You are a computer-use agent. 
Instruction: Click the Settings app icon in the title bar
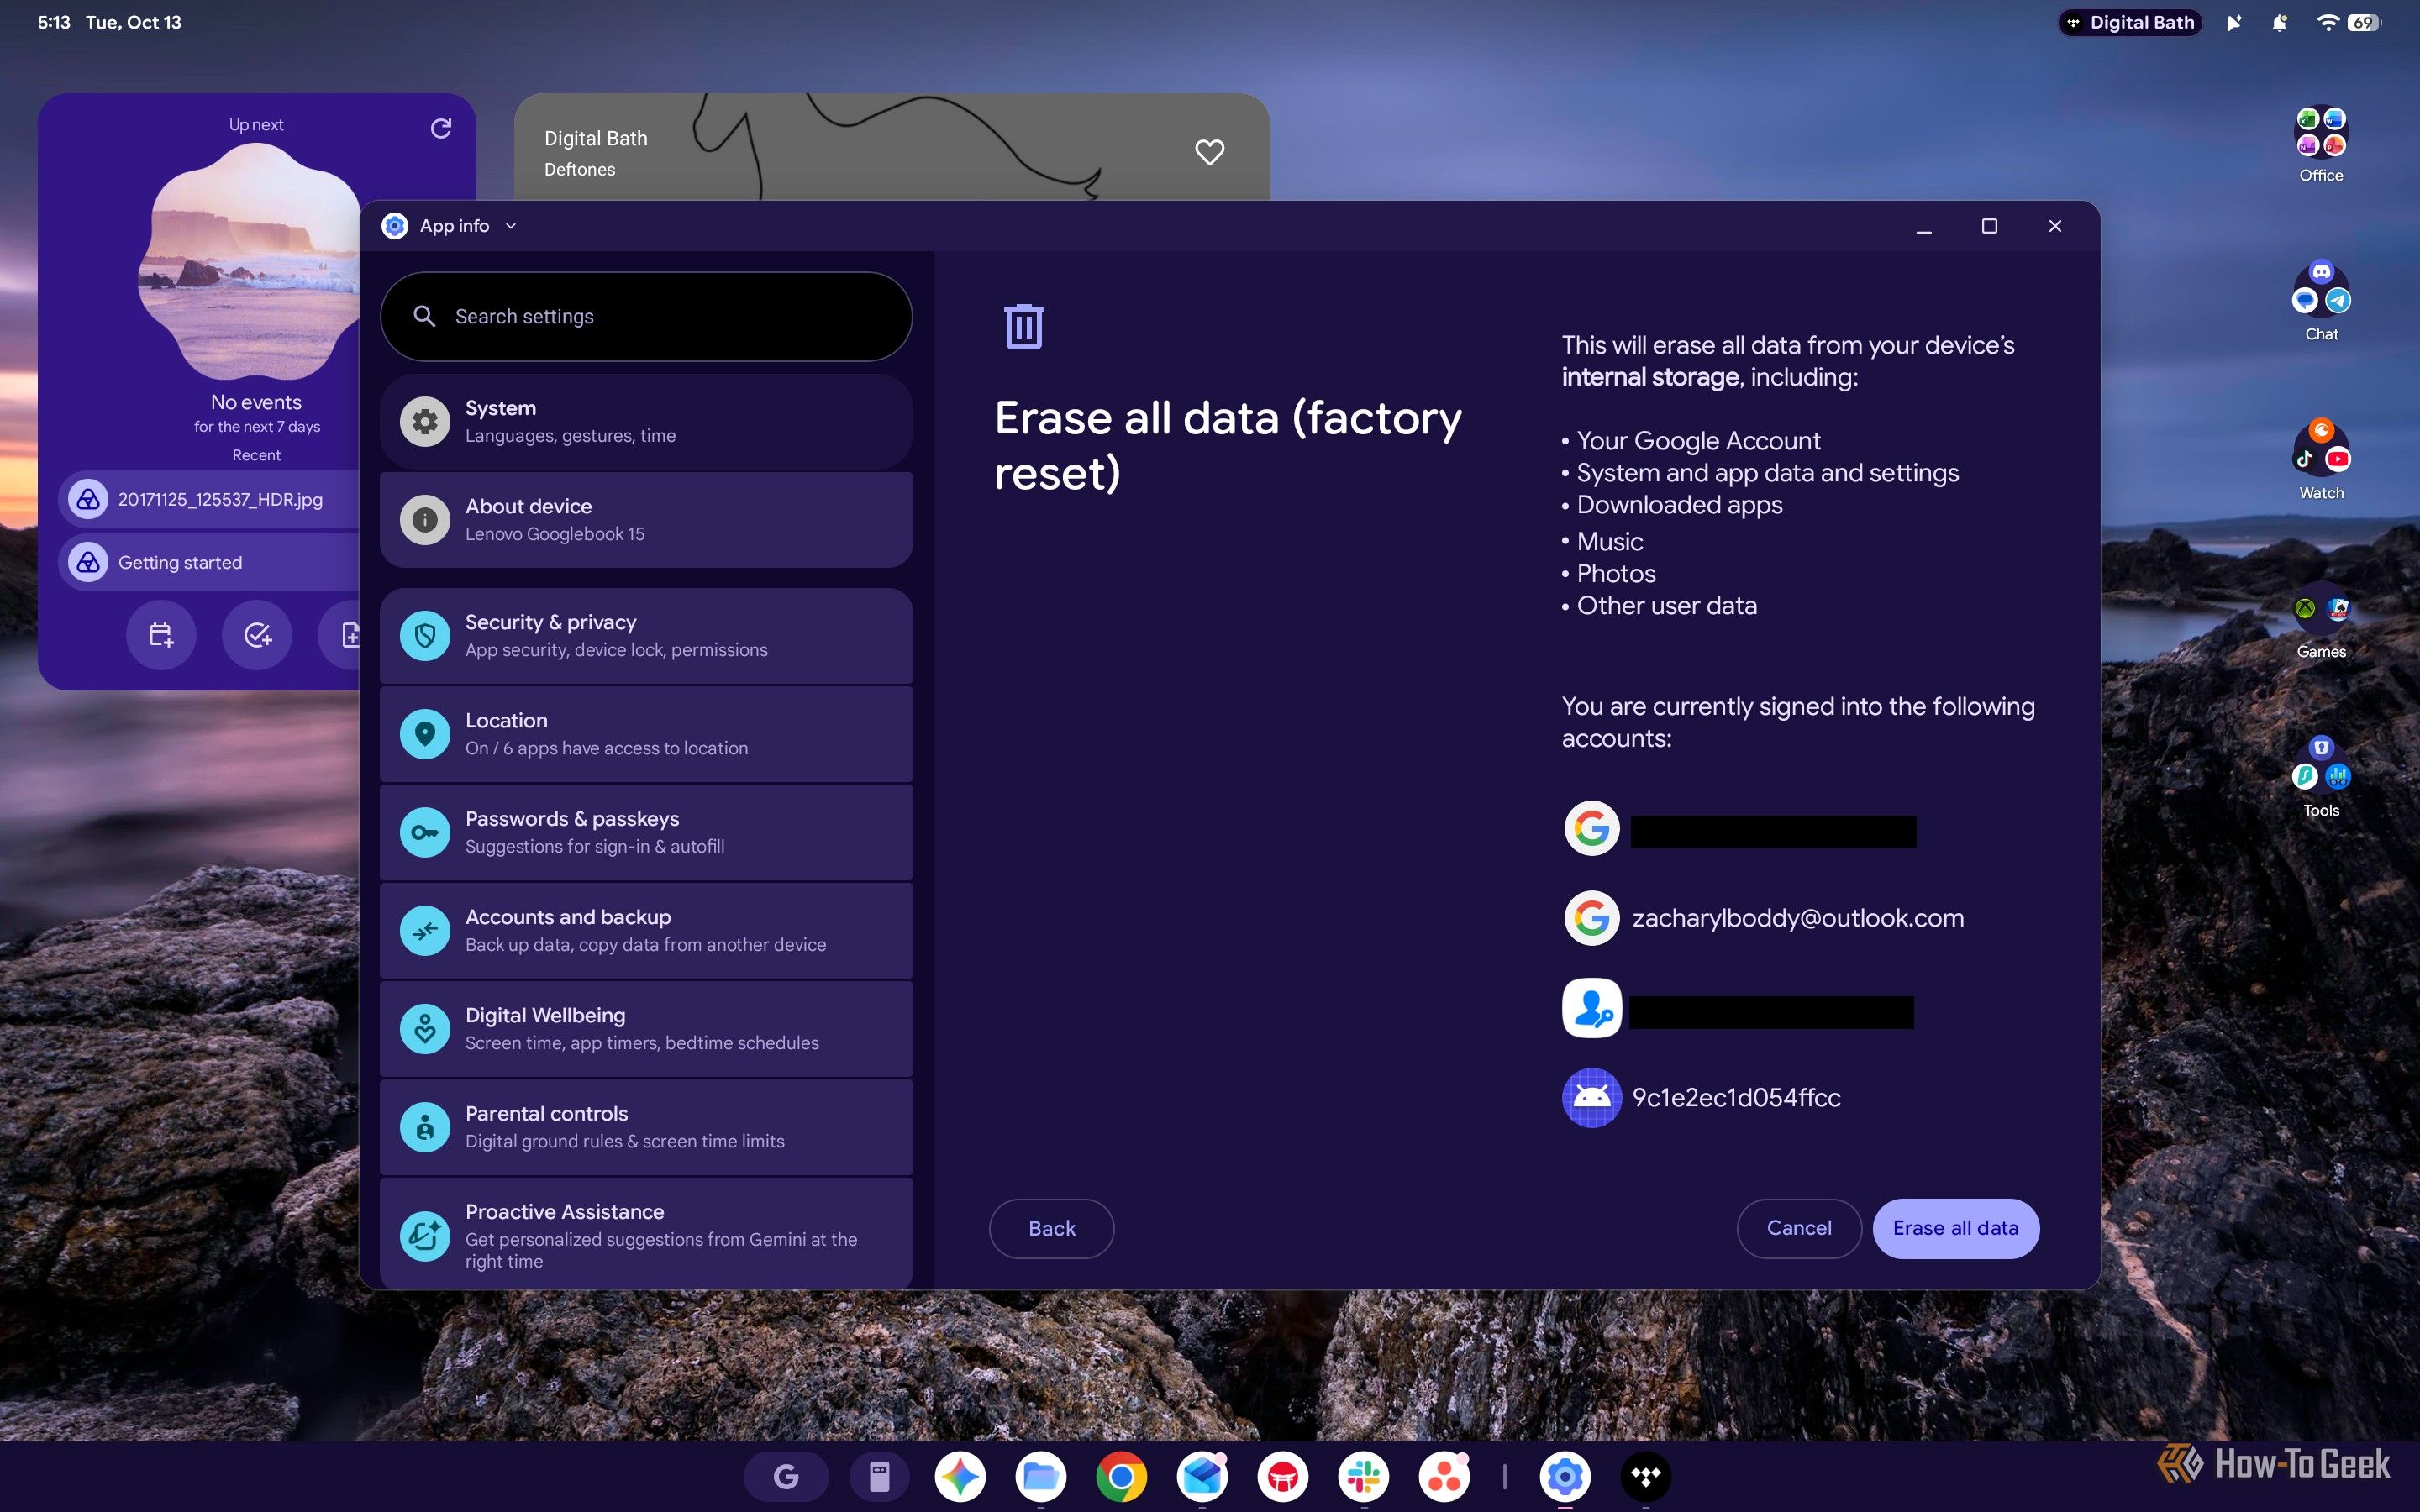pos(395,226)
